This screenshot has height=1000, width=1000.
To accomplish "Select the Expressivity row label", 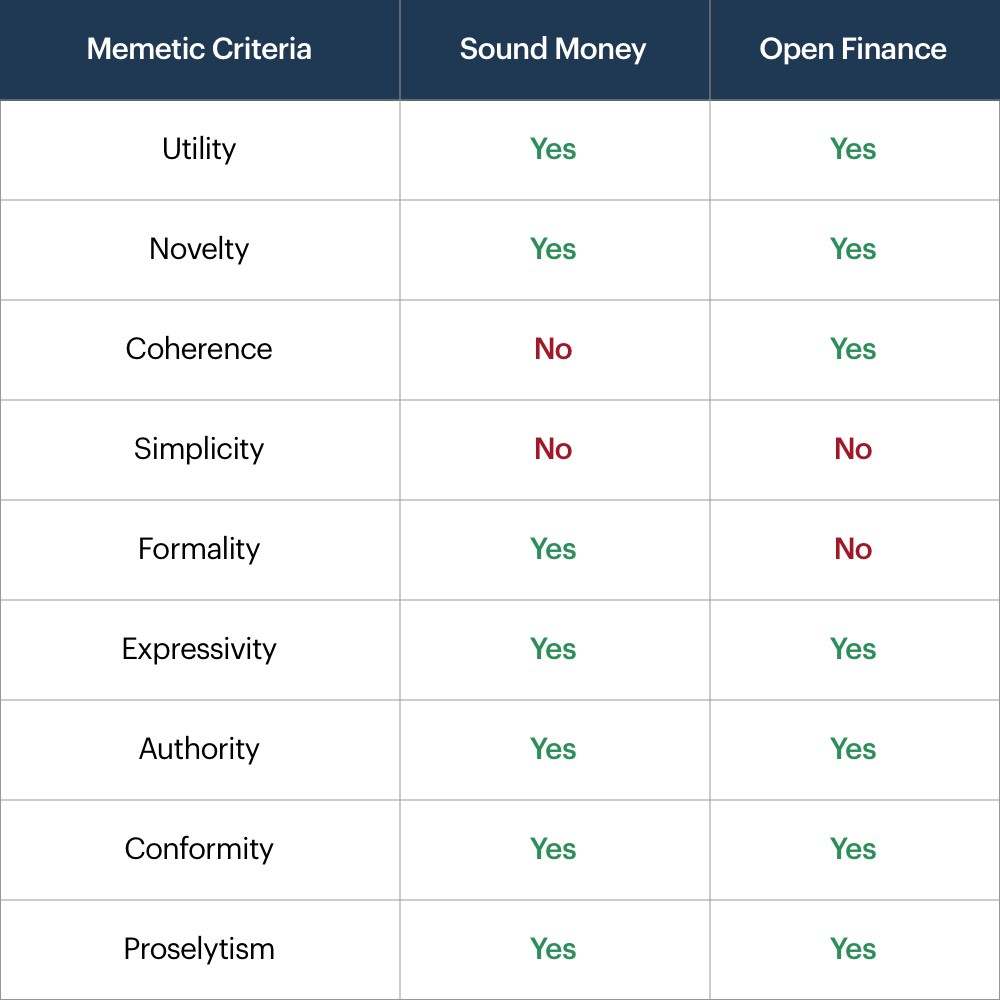I will click(x=199, y=649).
